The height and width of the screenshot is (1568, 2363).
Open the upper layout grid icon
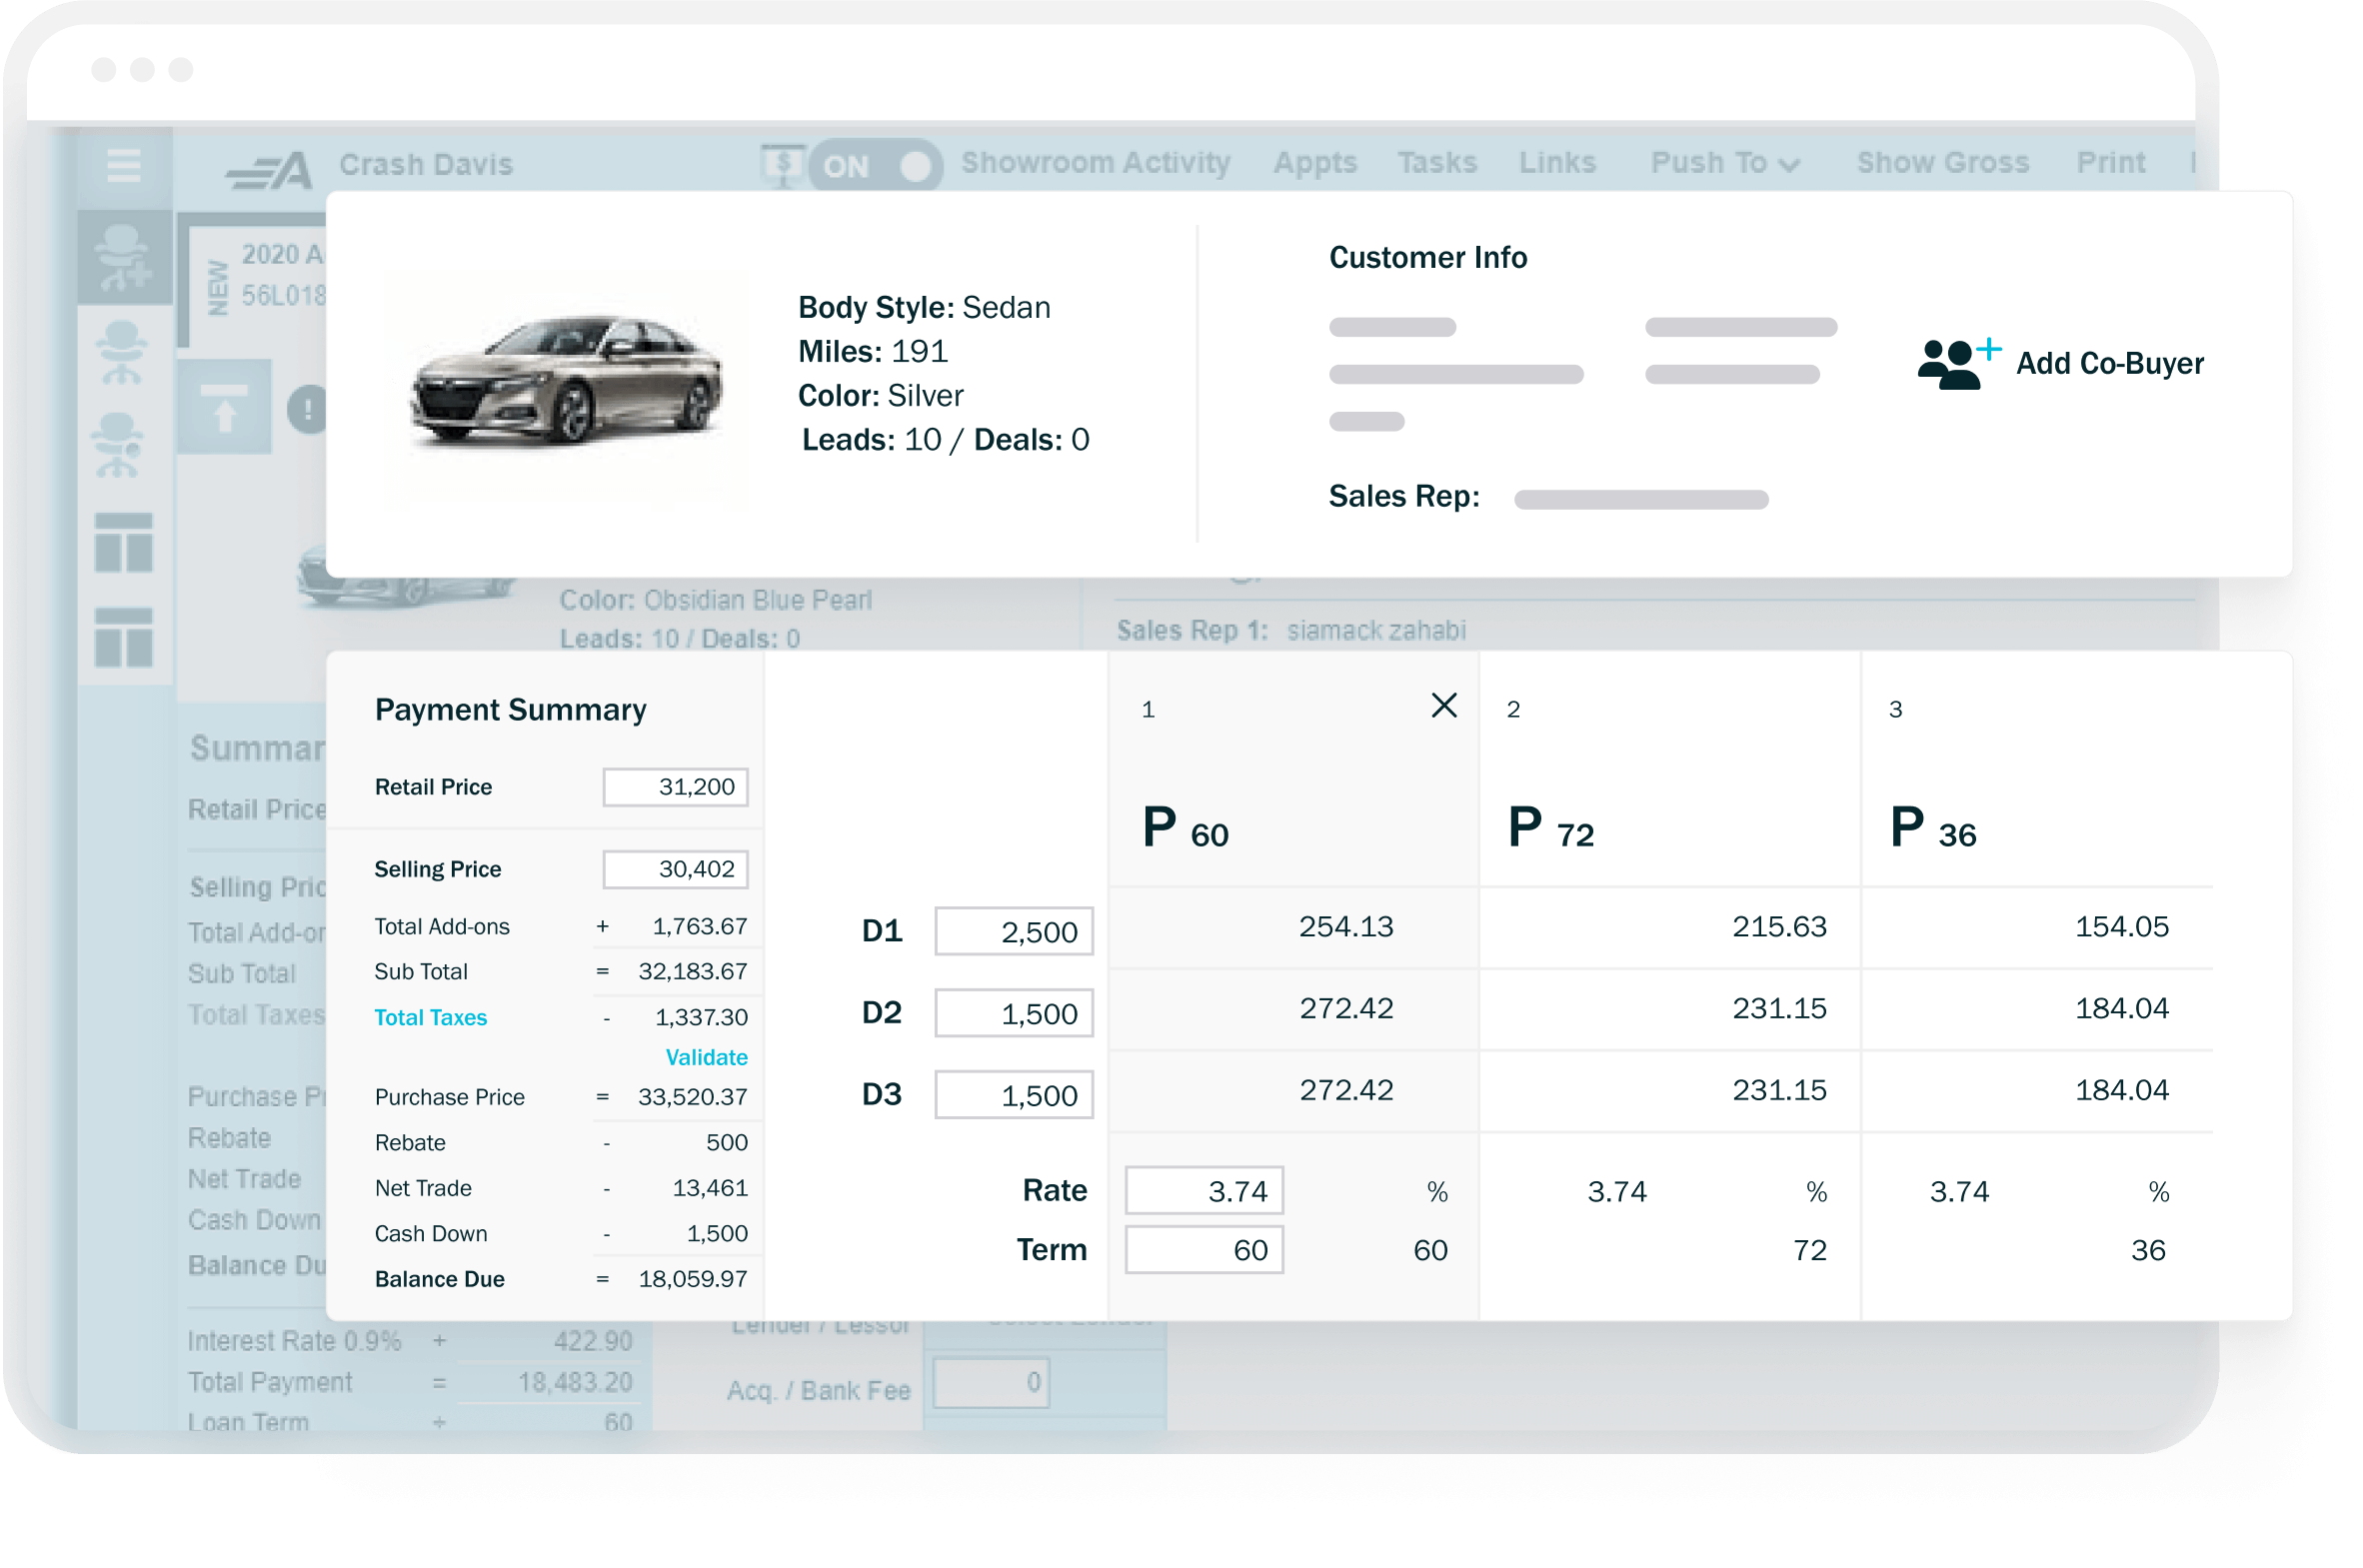124,542
